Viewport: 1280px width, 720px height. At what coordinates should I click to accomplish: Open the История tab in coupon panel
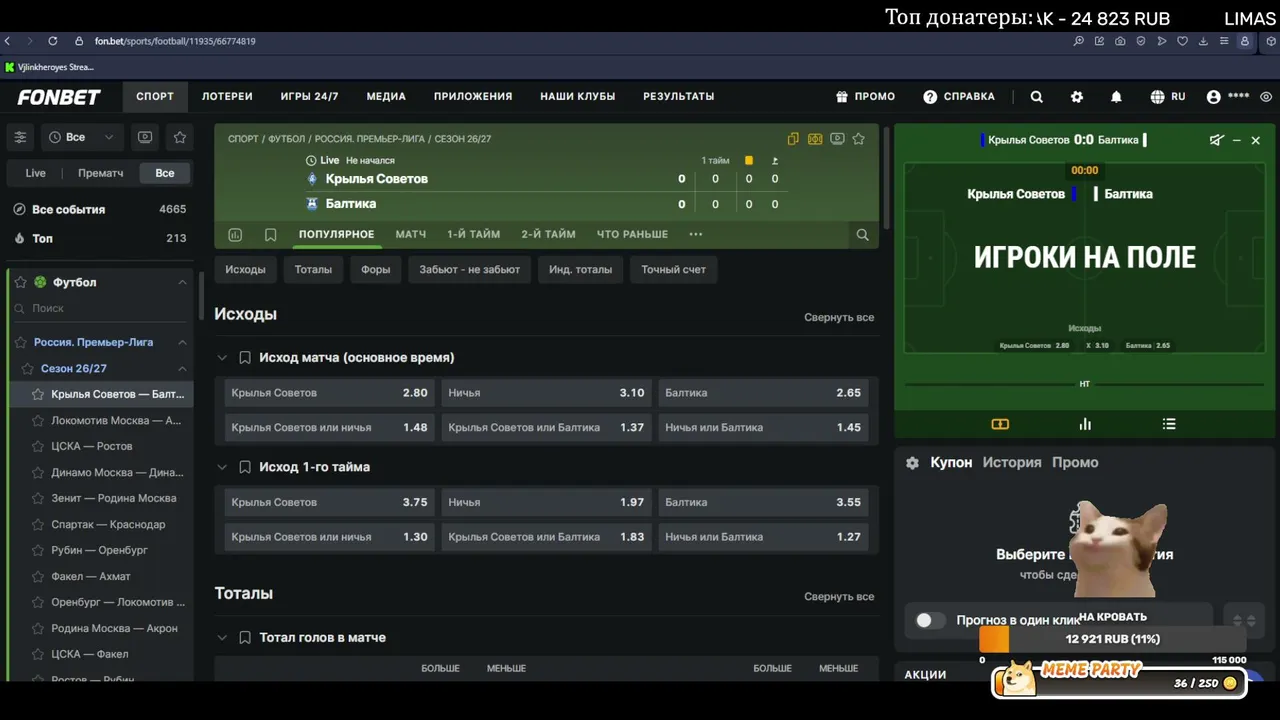(1012, 463)
